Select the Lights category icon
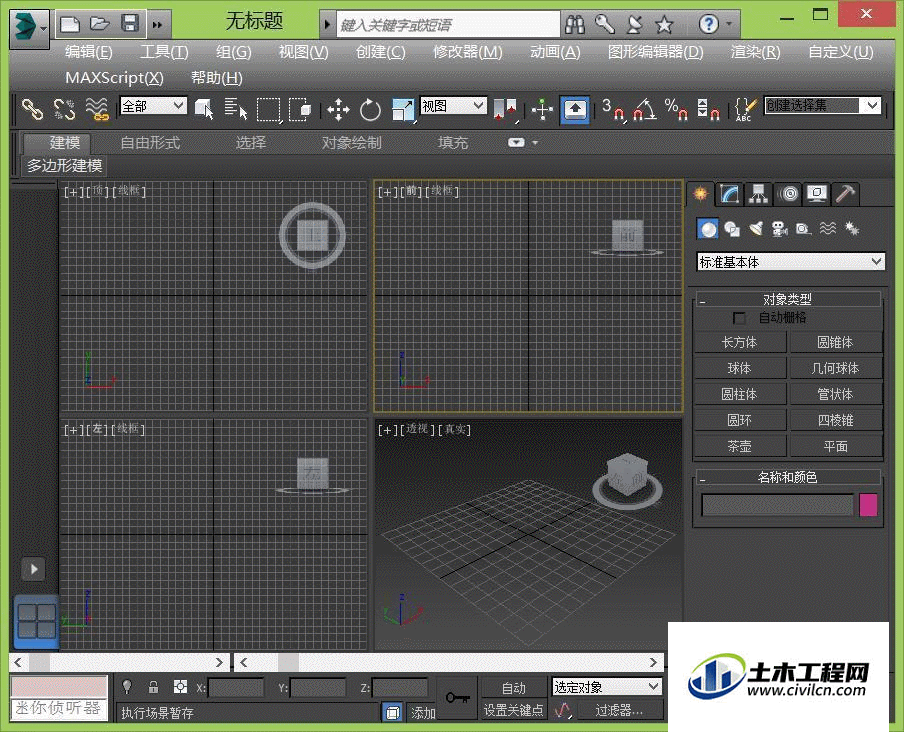The width and height of the screenshot is (904, 732). pyautogui.click(x=756, y=229)
